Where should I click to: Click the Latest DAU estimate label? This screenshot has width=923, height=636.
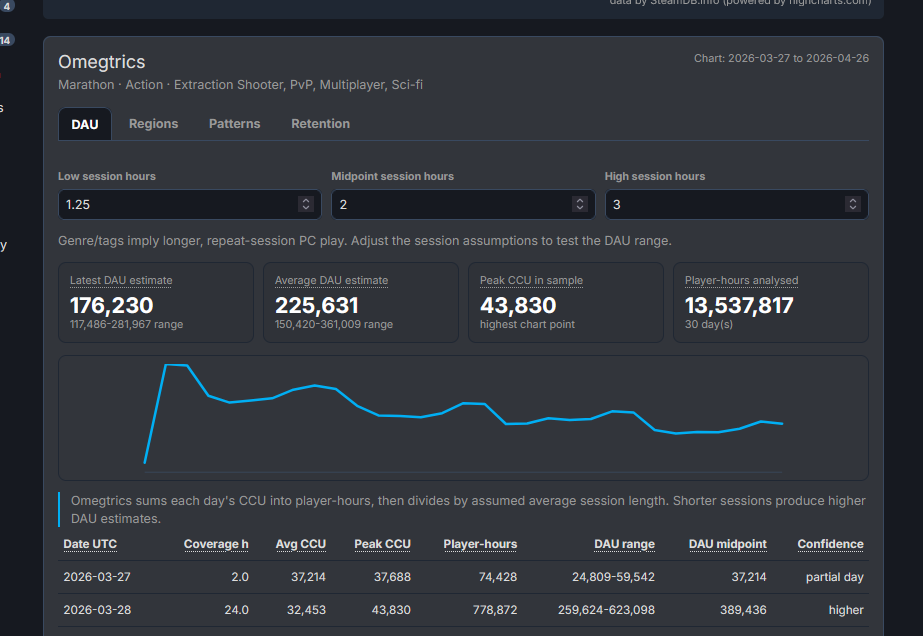pyautogui.click(x=121, y=280)
